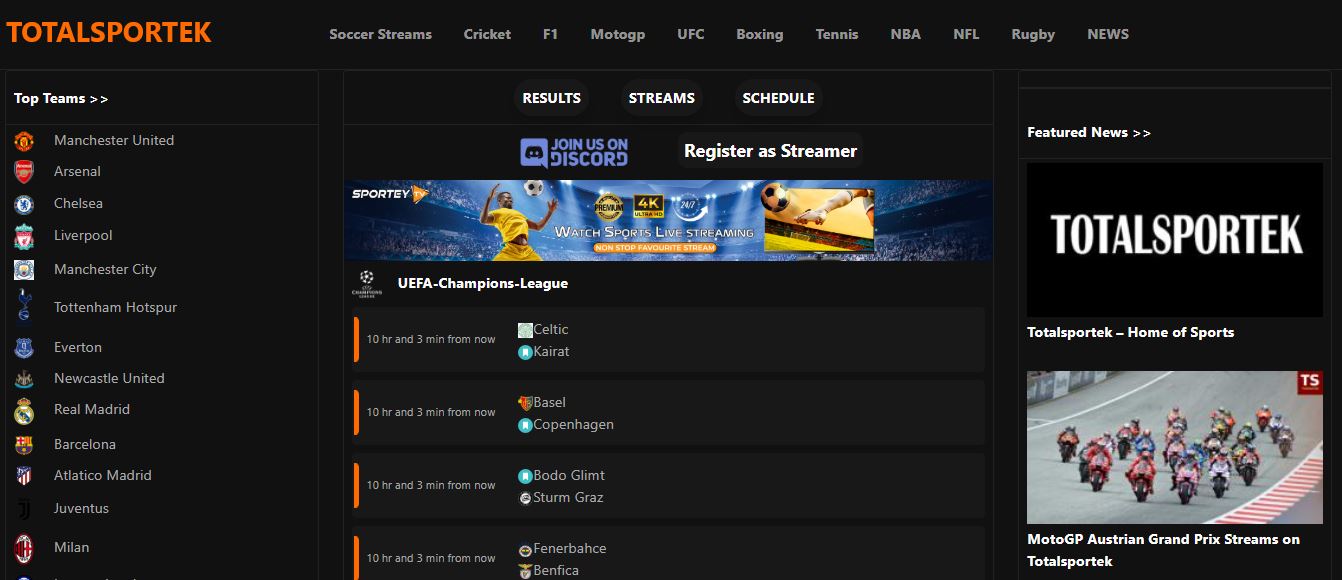Image resolution: width=1342 pixels, height=580 pixels.
Task: Click the Barcelona crest icon
Action: click(x=24, y=445)
